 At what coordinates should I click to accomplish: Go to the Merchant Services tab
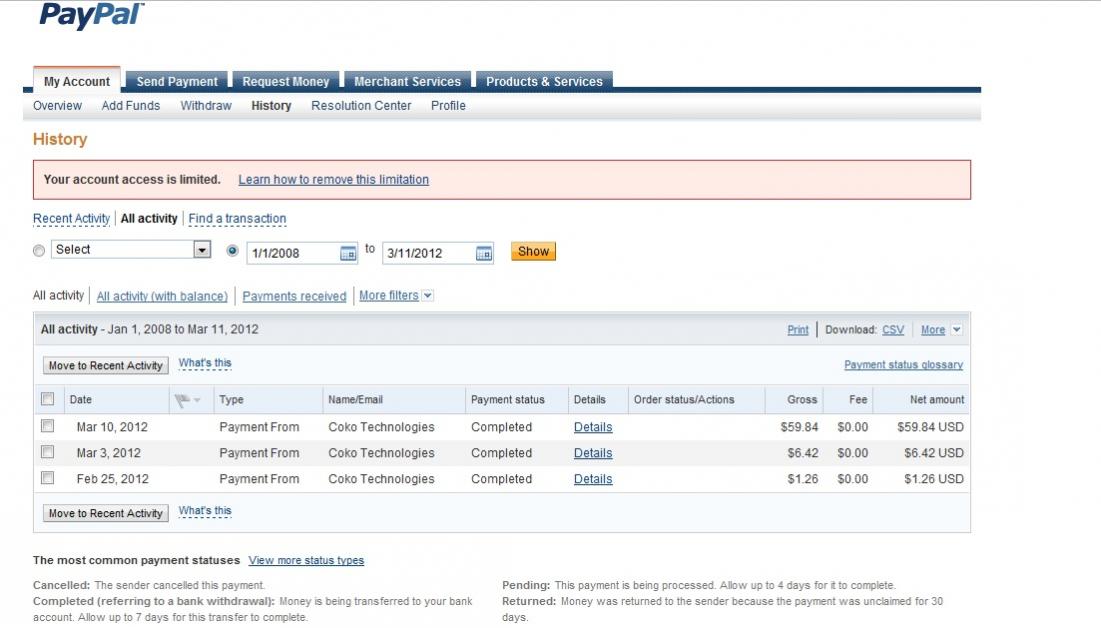tap(407, 81)
